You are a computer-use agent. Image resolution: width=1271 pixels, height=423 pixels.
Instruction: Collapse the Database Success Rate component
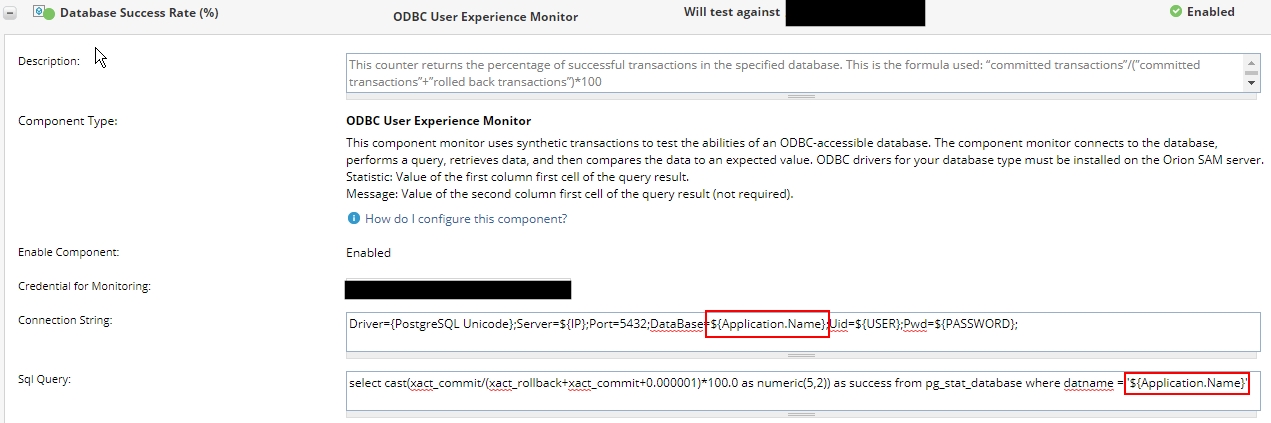[x=10, y=13]
